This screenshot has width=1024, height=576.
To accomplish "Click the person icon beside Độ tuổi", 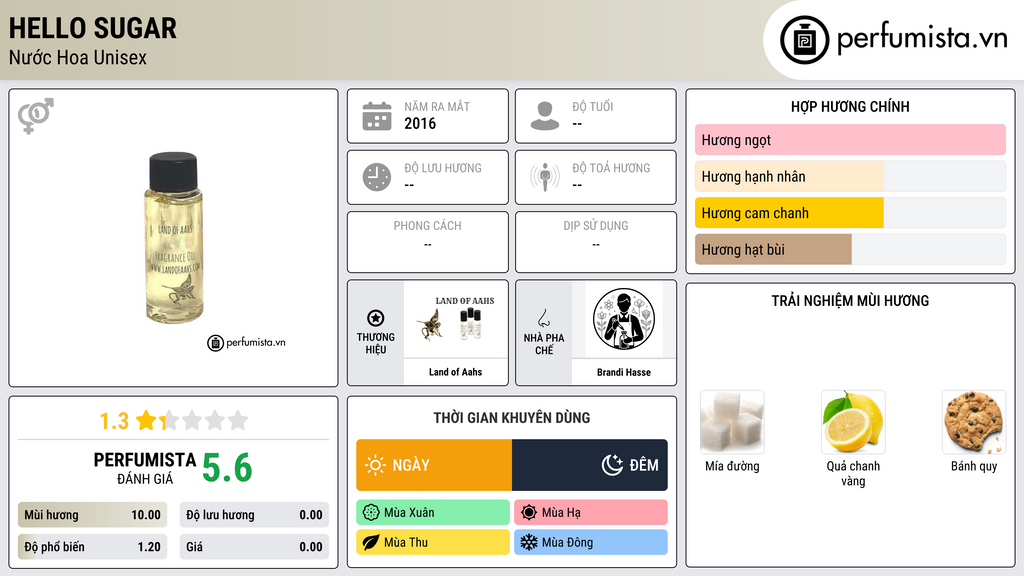I will coord(545,116).
